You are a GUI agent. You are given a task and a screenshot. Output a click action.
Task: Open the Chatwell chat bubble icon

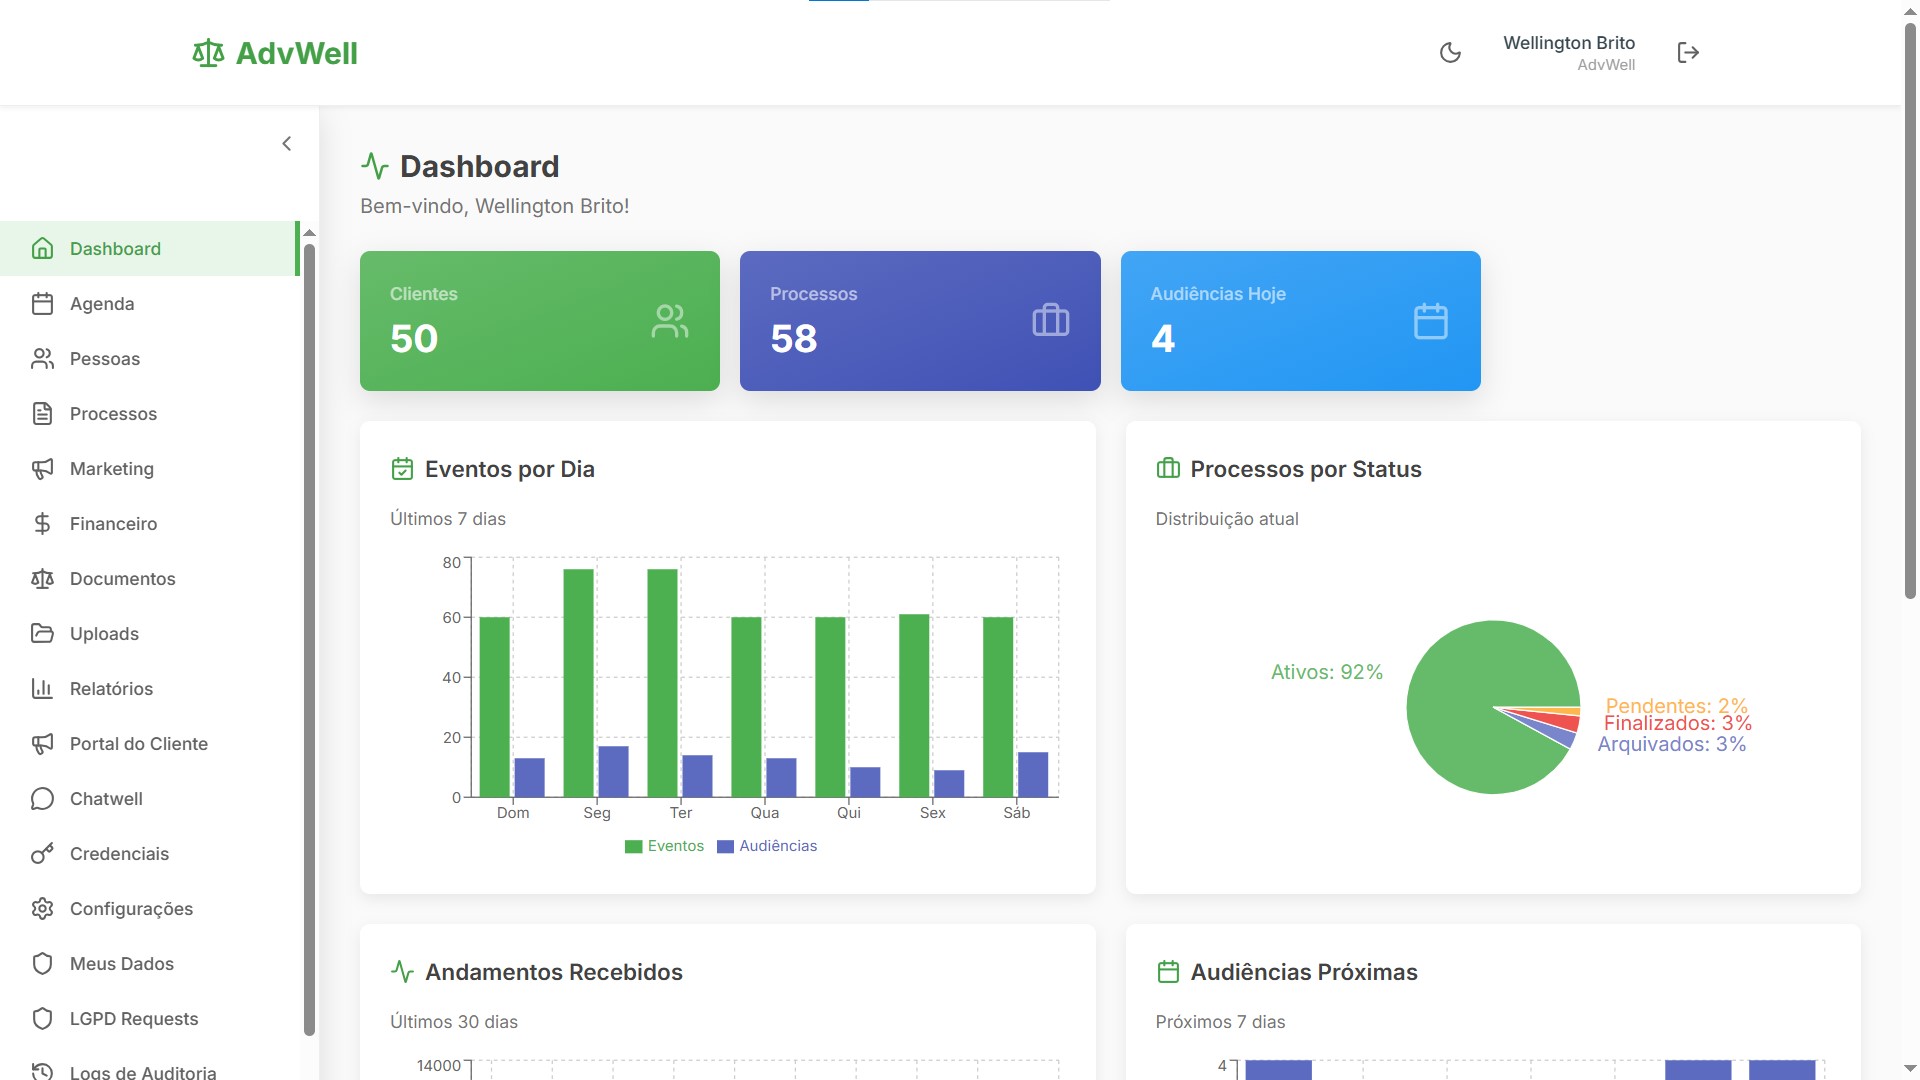coord(43,798)
